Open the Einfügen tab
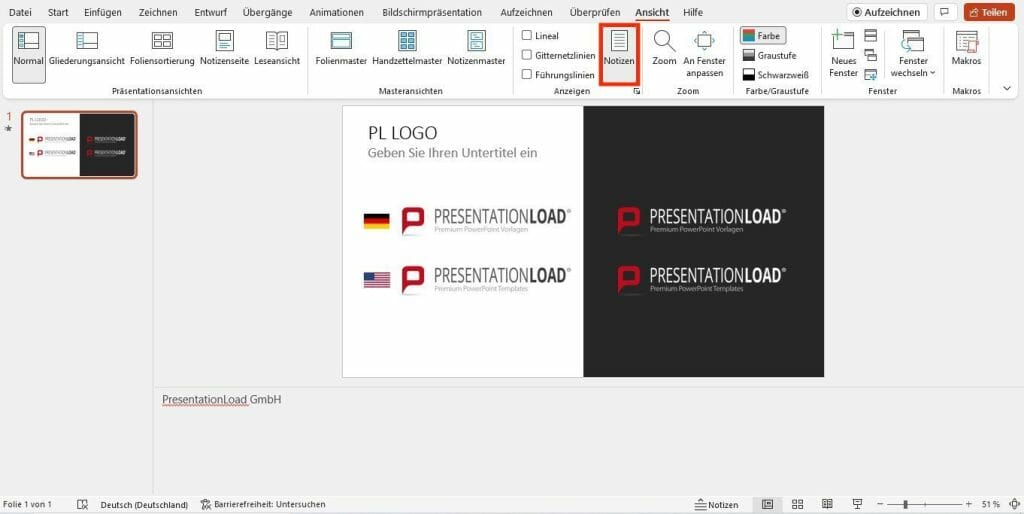The width and height of the screenshot is (1024, 514). click(x=103, y=12)
